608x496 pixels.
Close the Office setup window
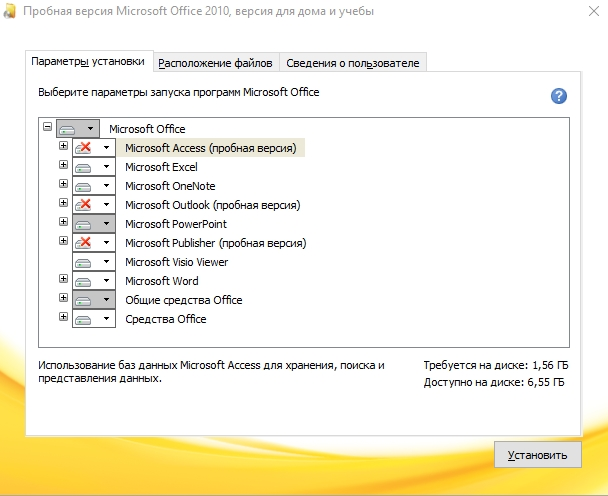pyautogui.click(x=594, y=11)
